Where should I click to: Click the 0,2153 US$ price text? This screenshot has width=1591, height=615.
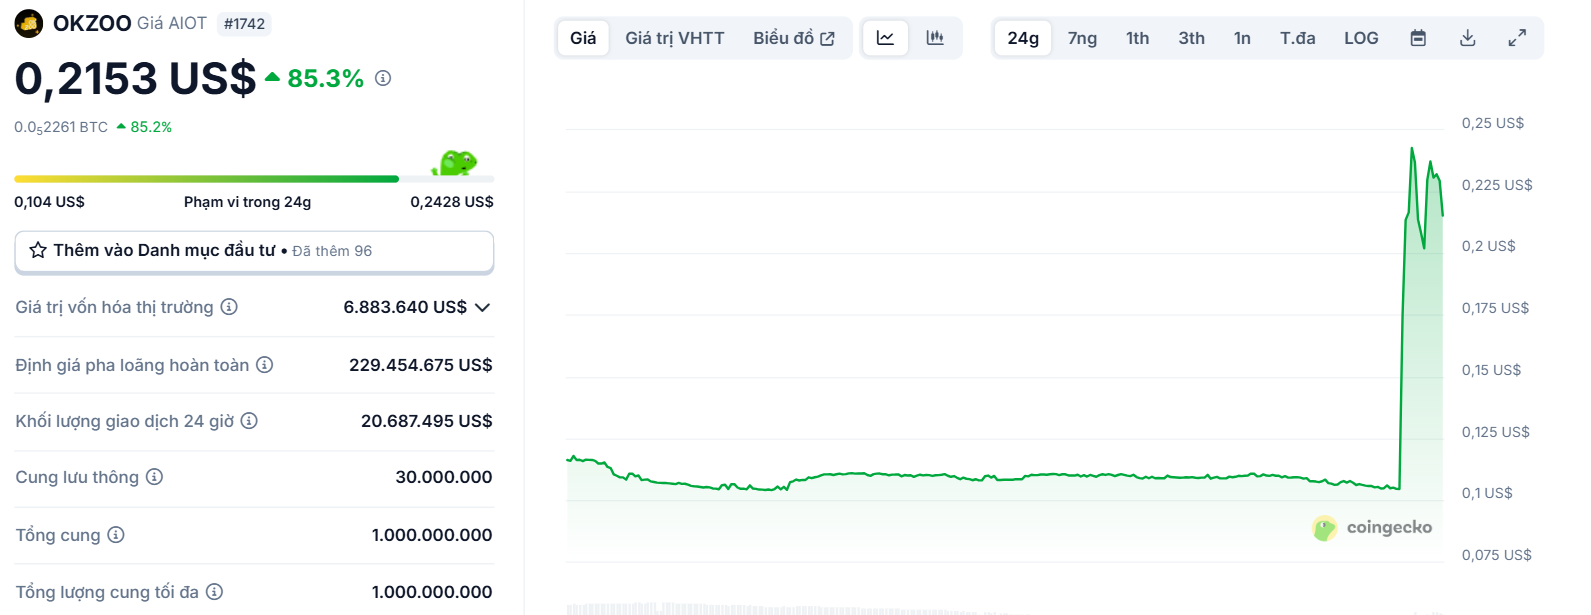[135, 78]
